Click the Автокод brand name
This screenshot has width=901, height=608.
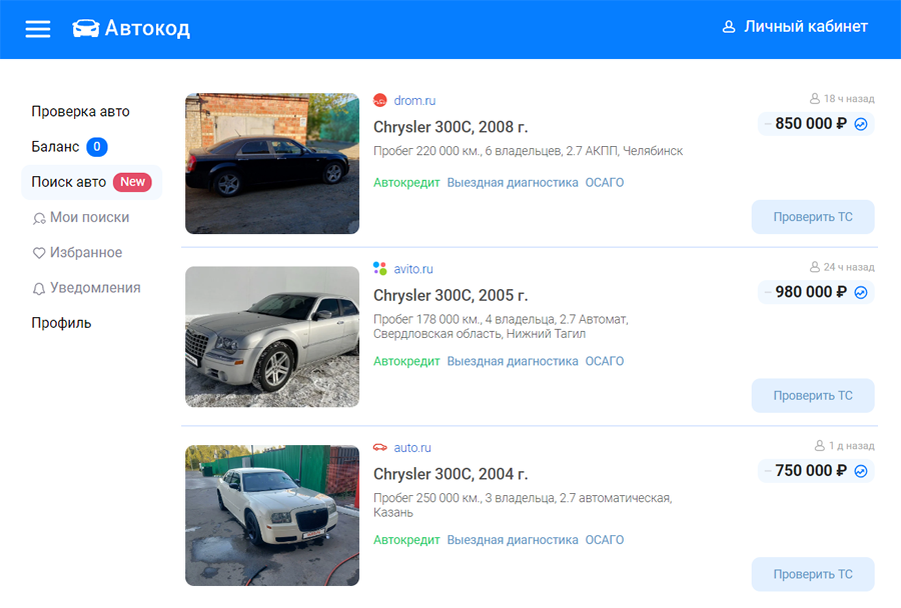click(x=147, y=28)
